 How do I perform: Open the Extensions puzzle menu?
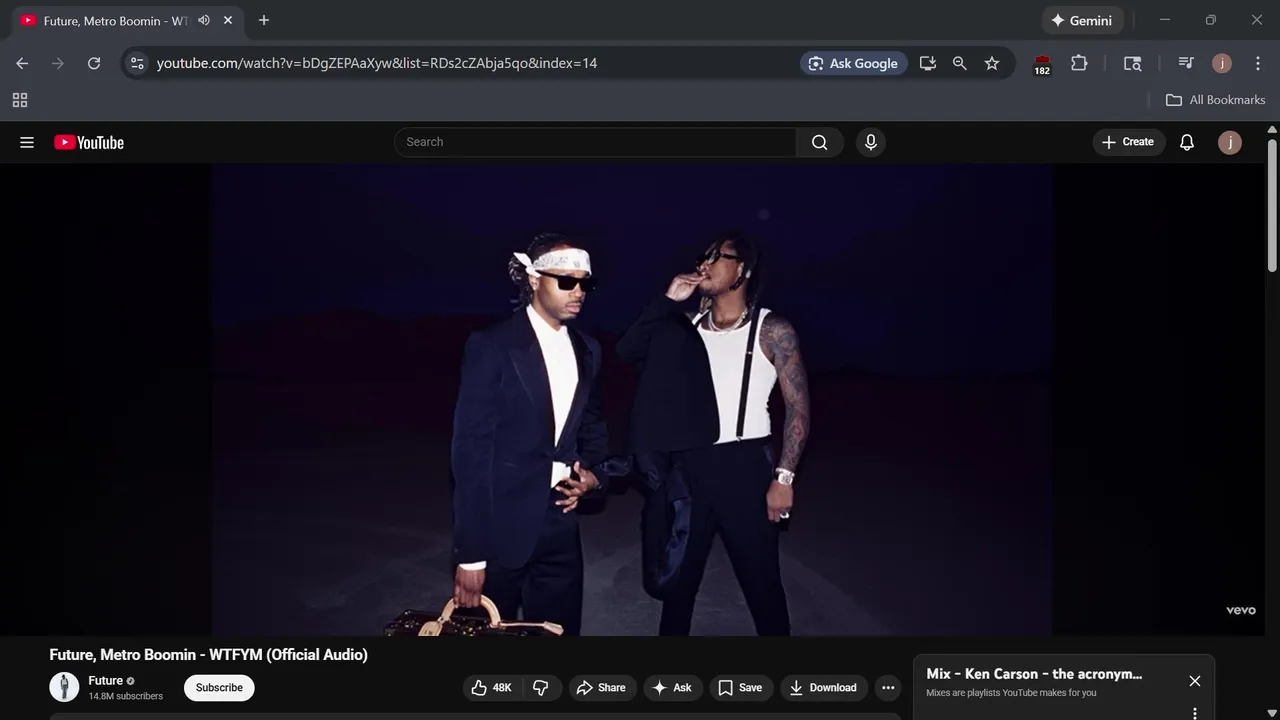[1079, 63]
